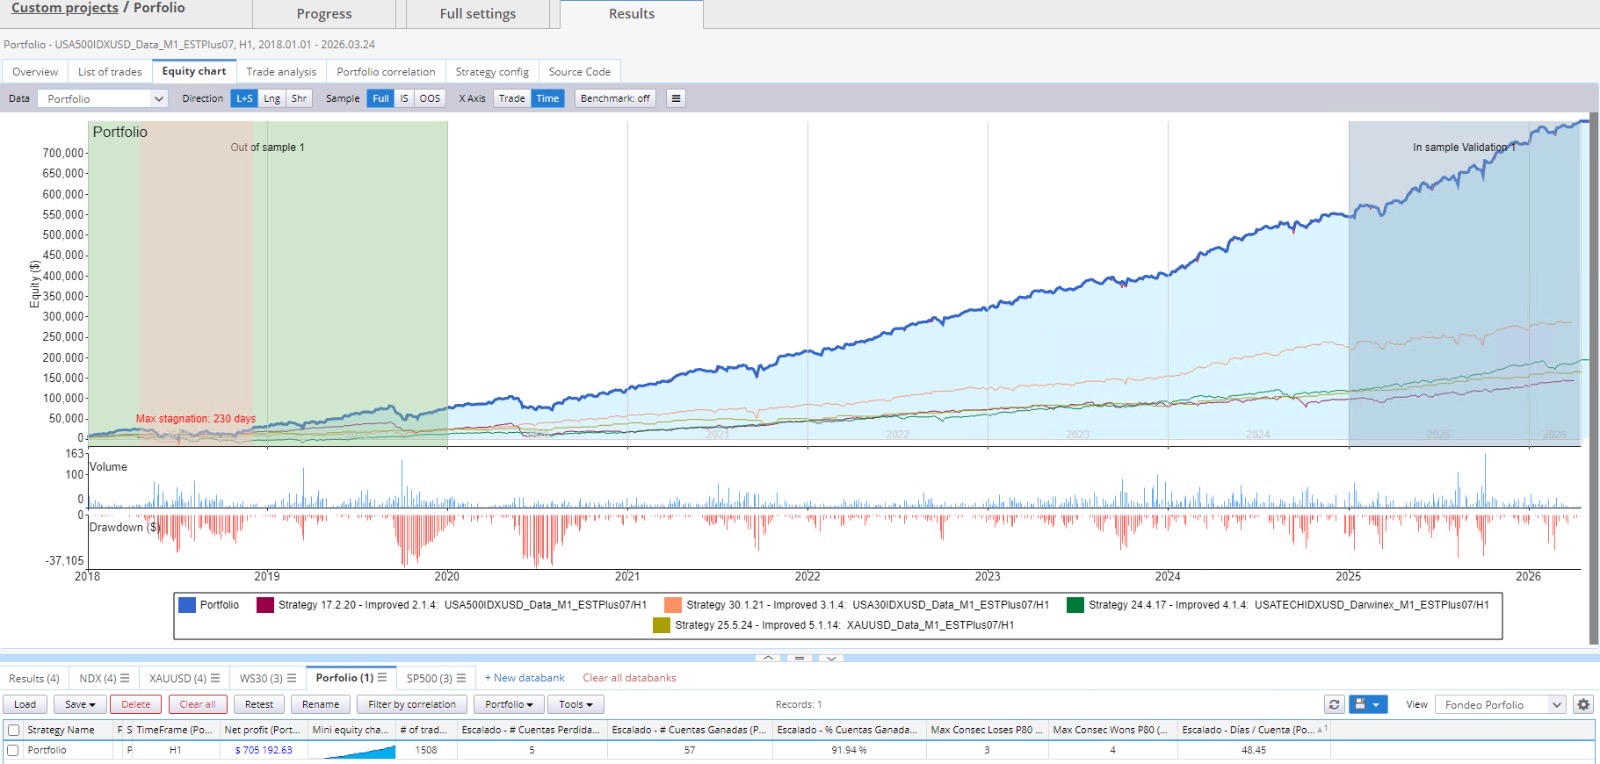Open the Full settings tab
The image size is (1600, 764).
(x=478, y=14)
